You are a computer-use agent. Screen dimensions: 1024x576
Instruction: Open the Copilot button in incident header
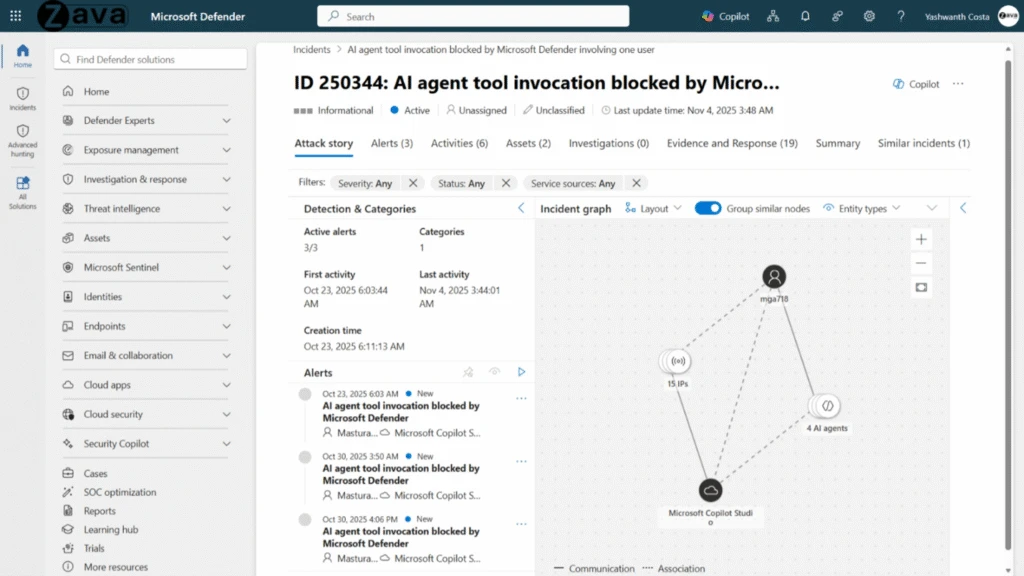[915, 84]
